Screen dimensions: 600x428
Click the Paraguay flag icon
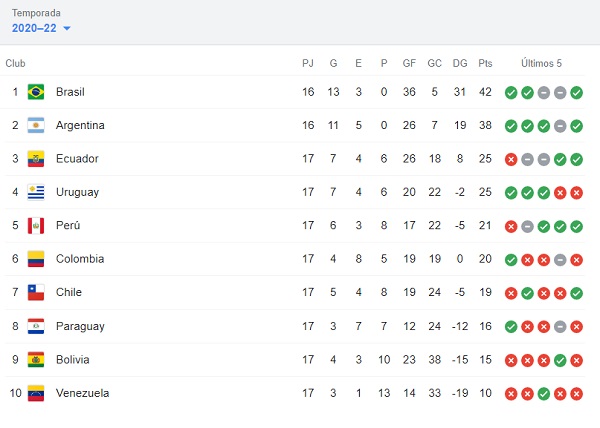click(x=36, y=326)
